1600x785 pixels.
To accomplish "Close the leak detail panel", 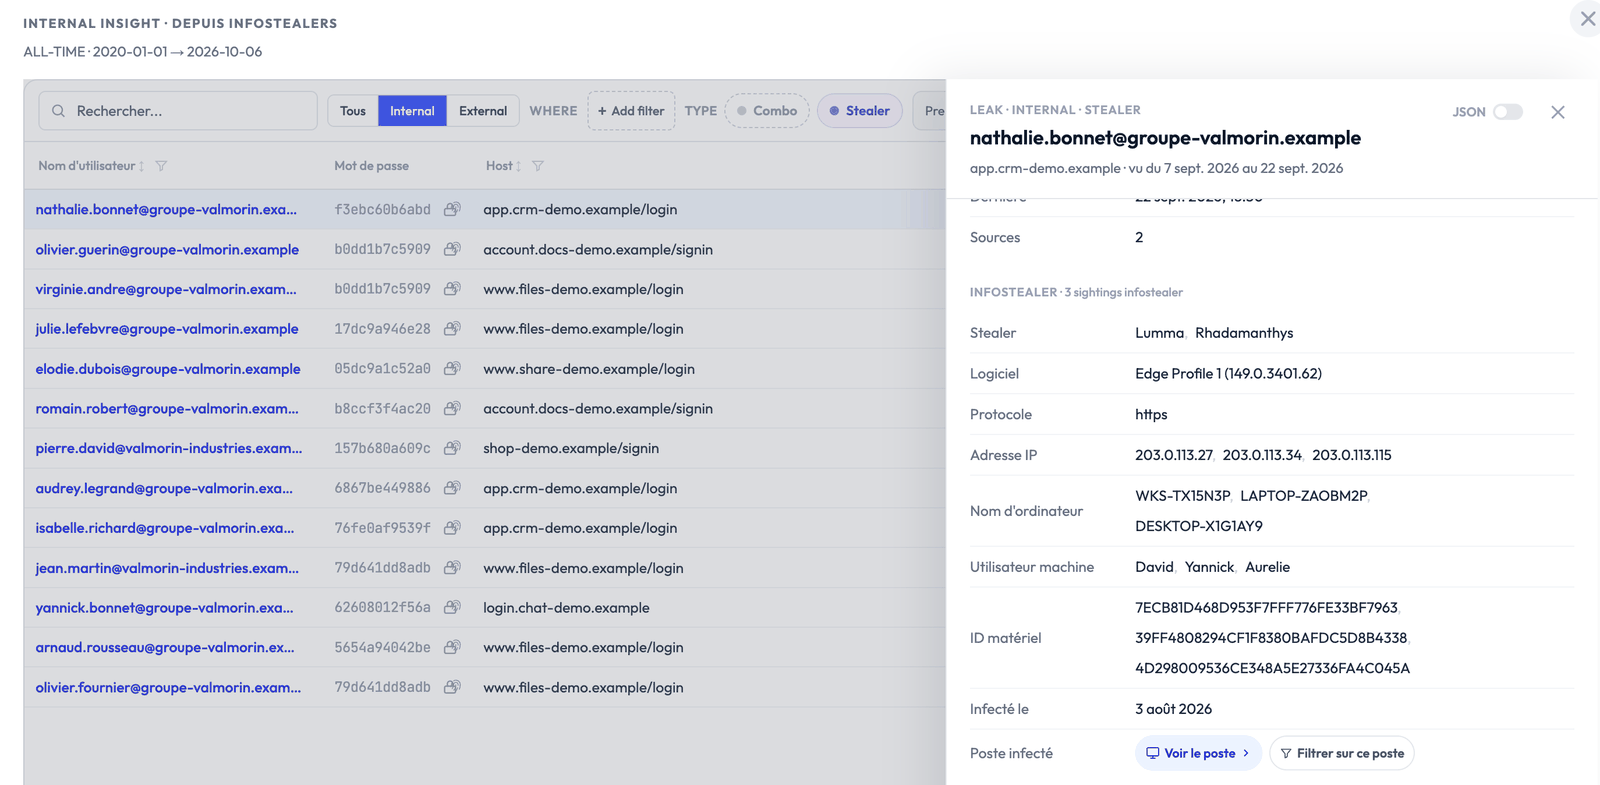I will 1557,112.
